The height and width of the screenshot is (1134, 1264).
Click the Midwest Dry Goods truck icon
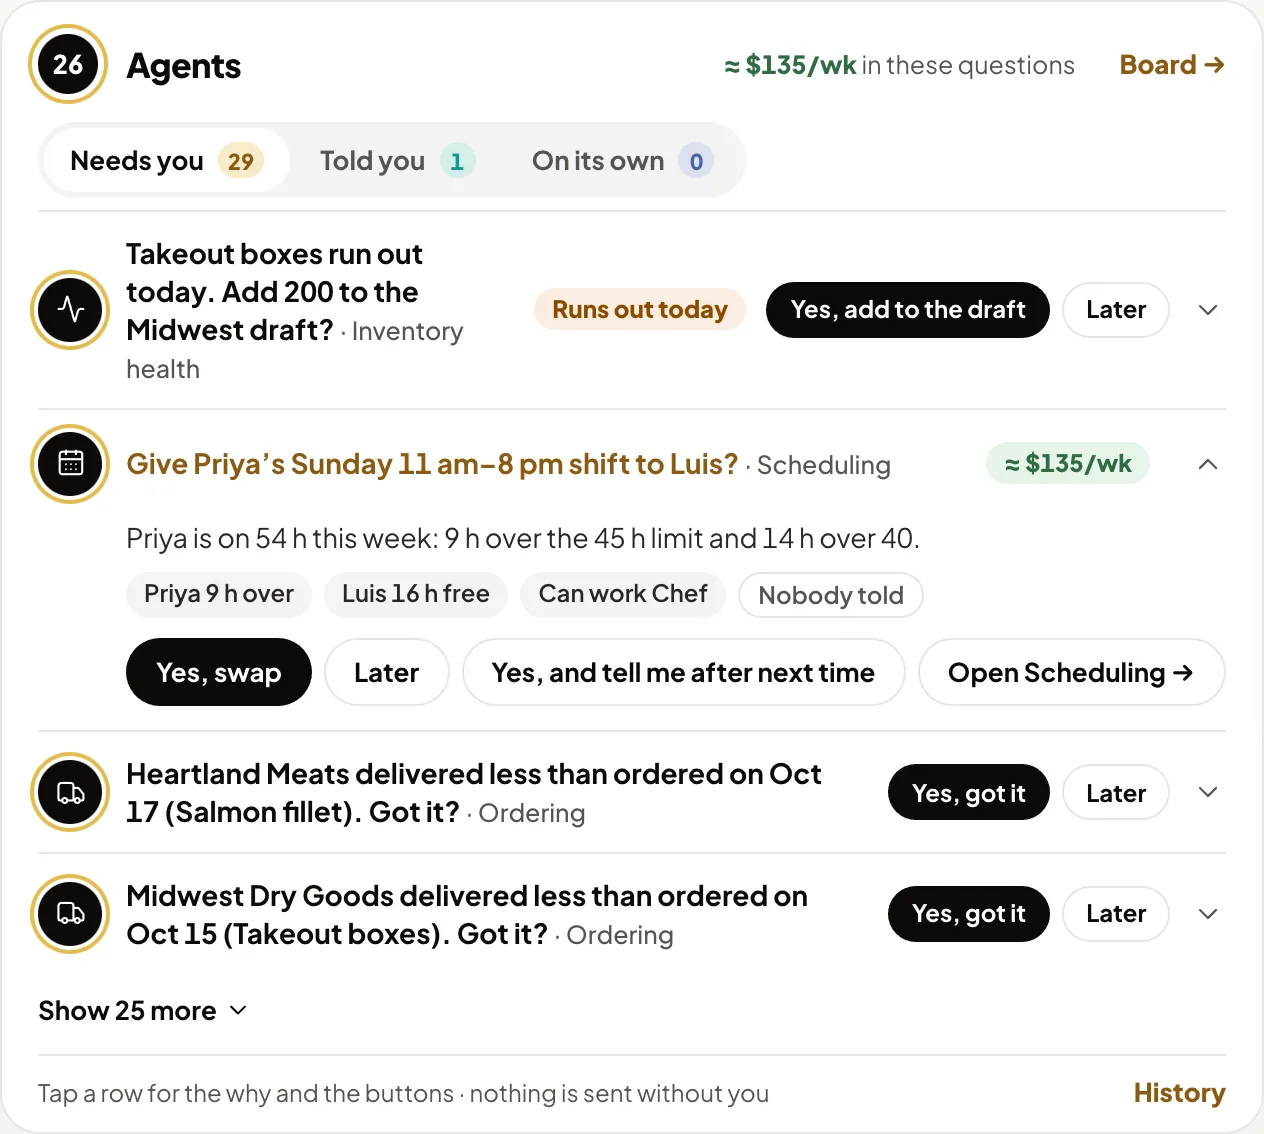coord(70,914)
